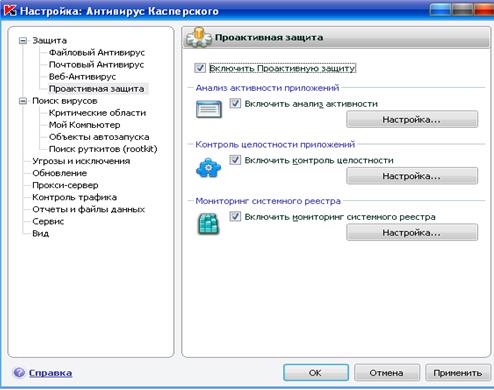494x390 pixels.
Task: Click the round help question mark icon
Action: pos(19,372)
